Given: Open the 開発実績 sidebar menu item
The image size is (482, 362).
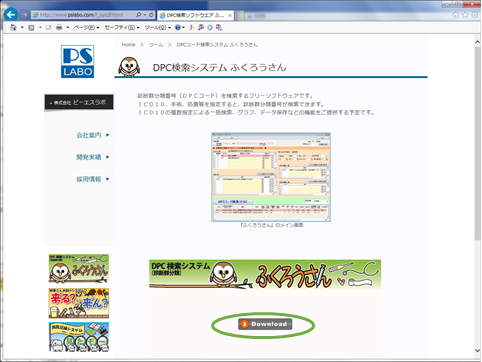Looking at the screenshot, I should pyautogui.click(x=88, y=157).
